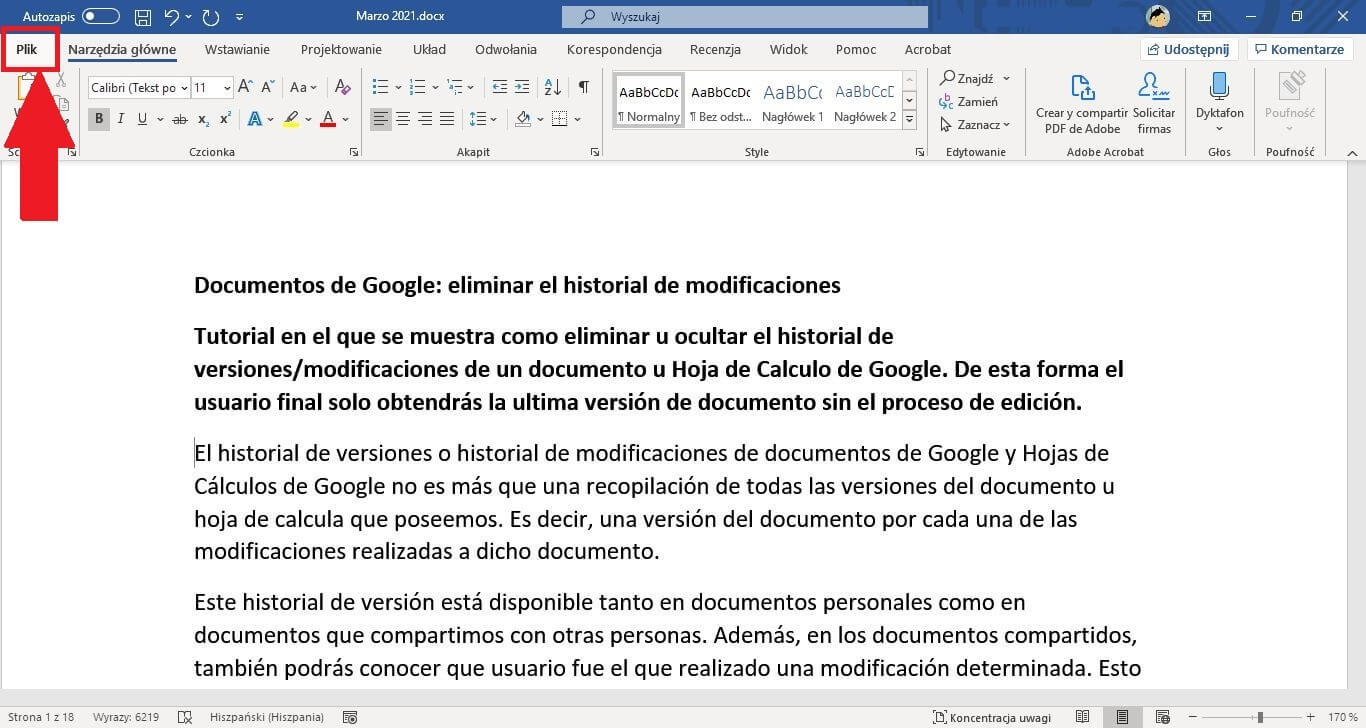Apply the Normalny style

[x=649, y=101]
